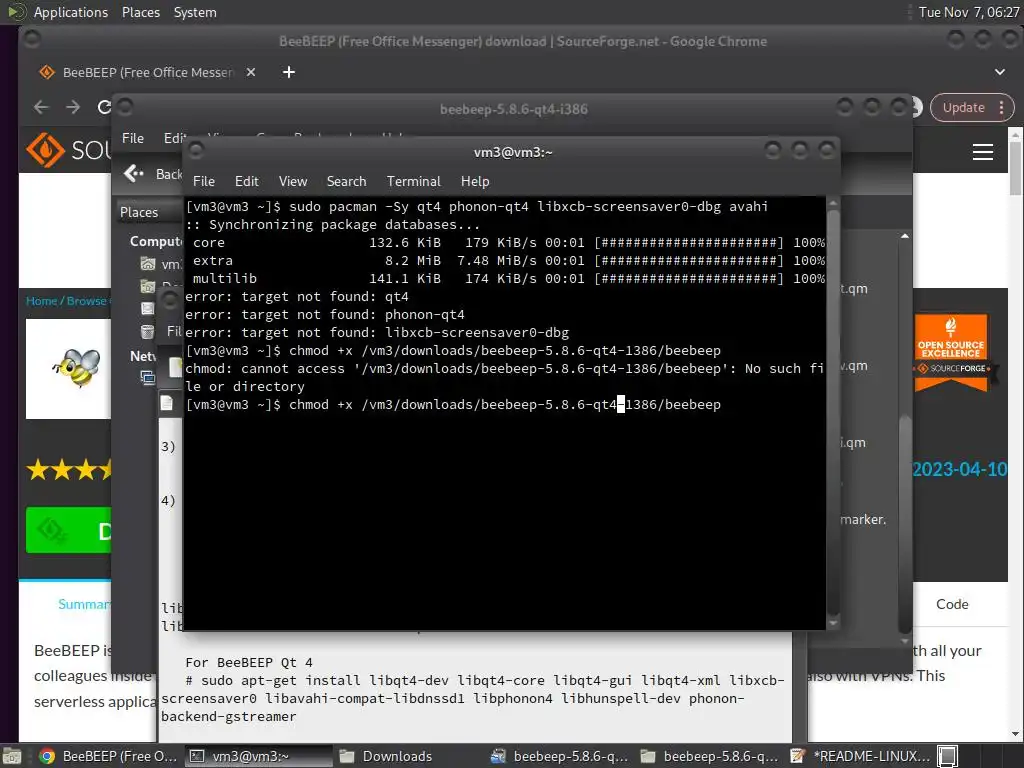Click the 2023-04-10 date text

tap(959, 470)
